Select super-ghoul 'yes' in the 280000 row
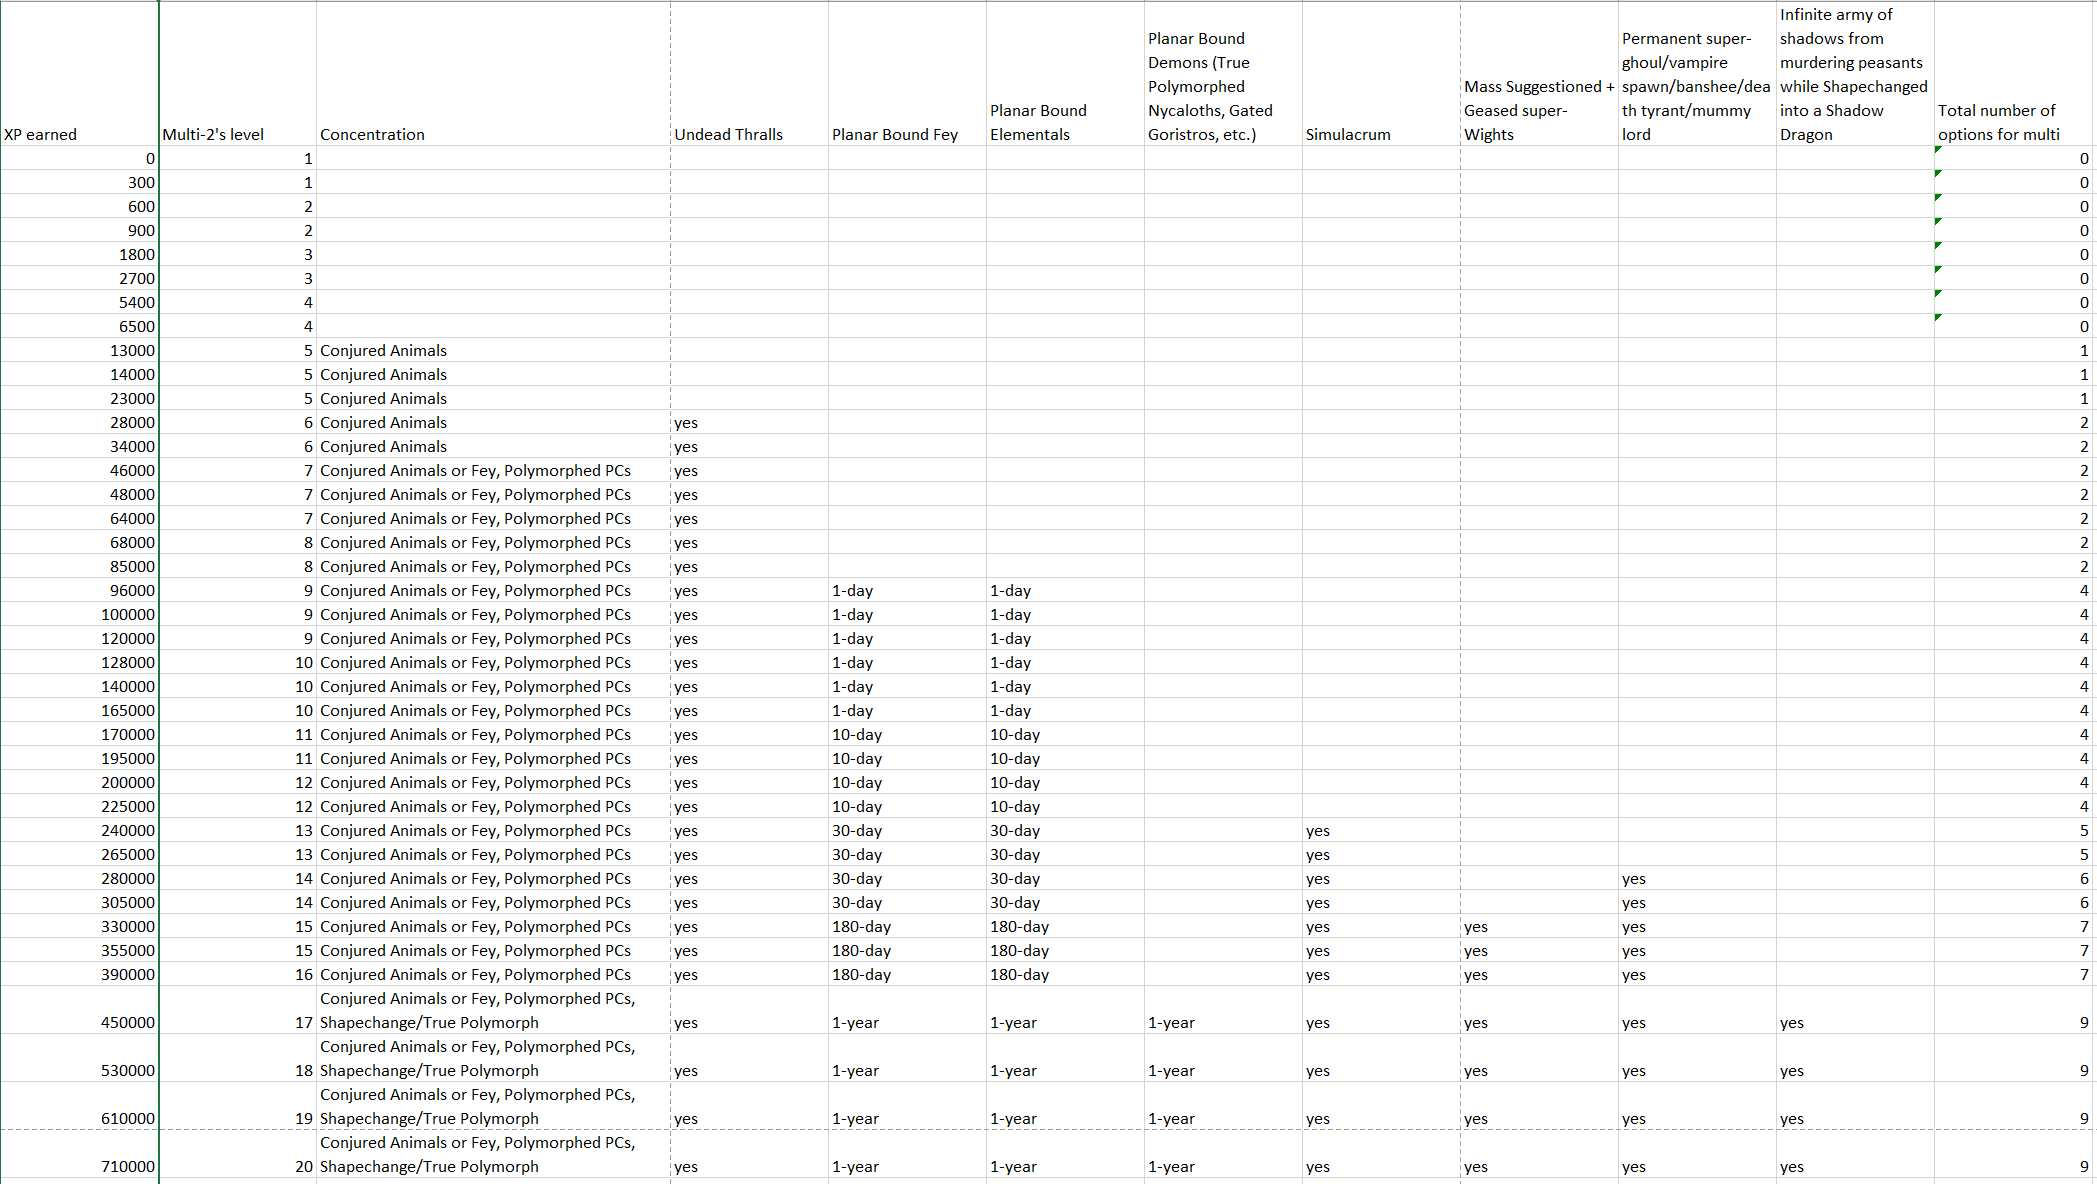 pos(1697,878)
